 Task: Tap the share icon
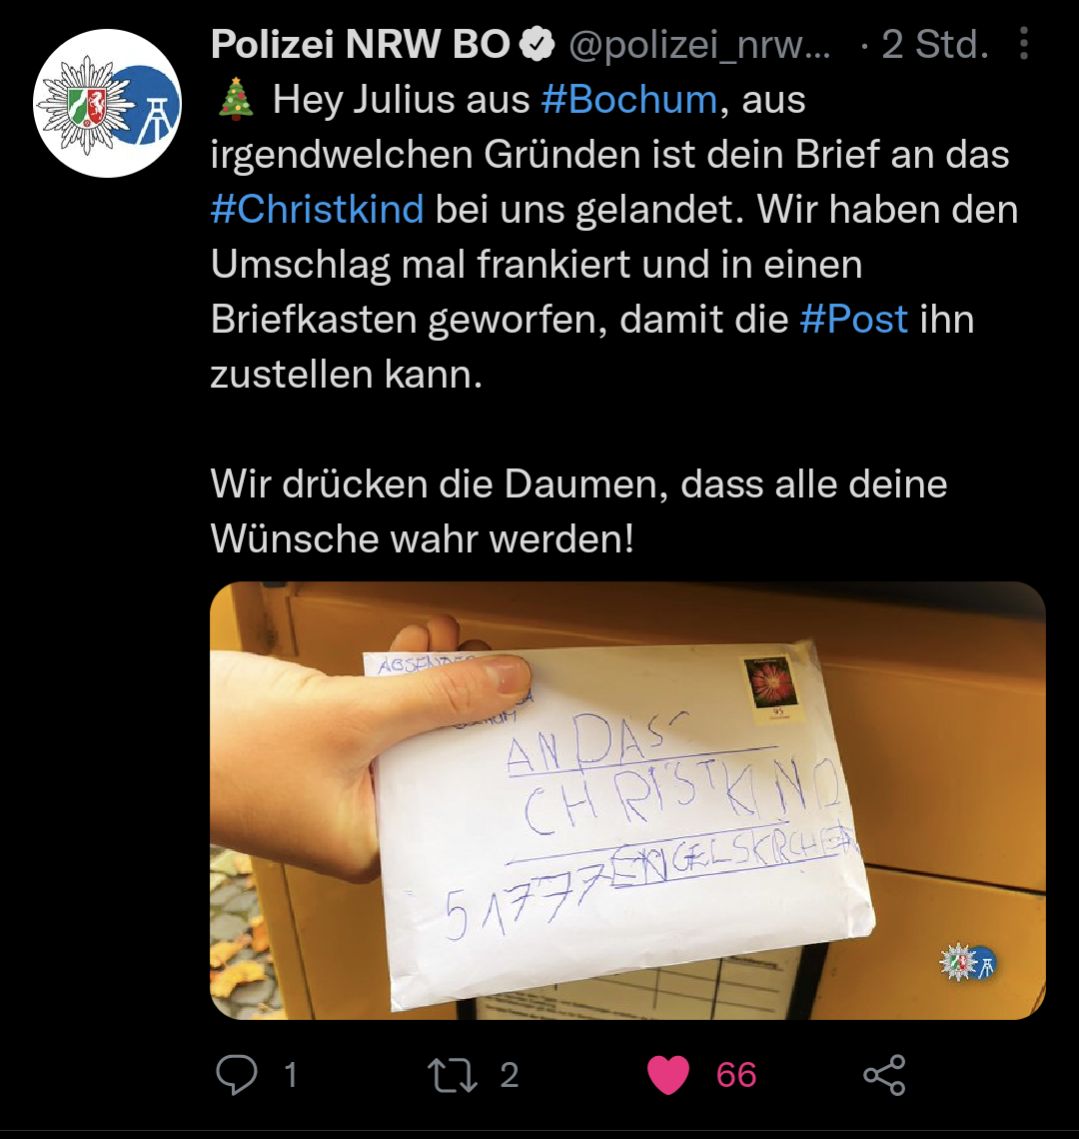click(884, 1075)
